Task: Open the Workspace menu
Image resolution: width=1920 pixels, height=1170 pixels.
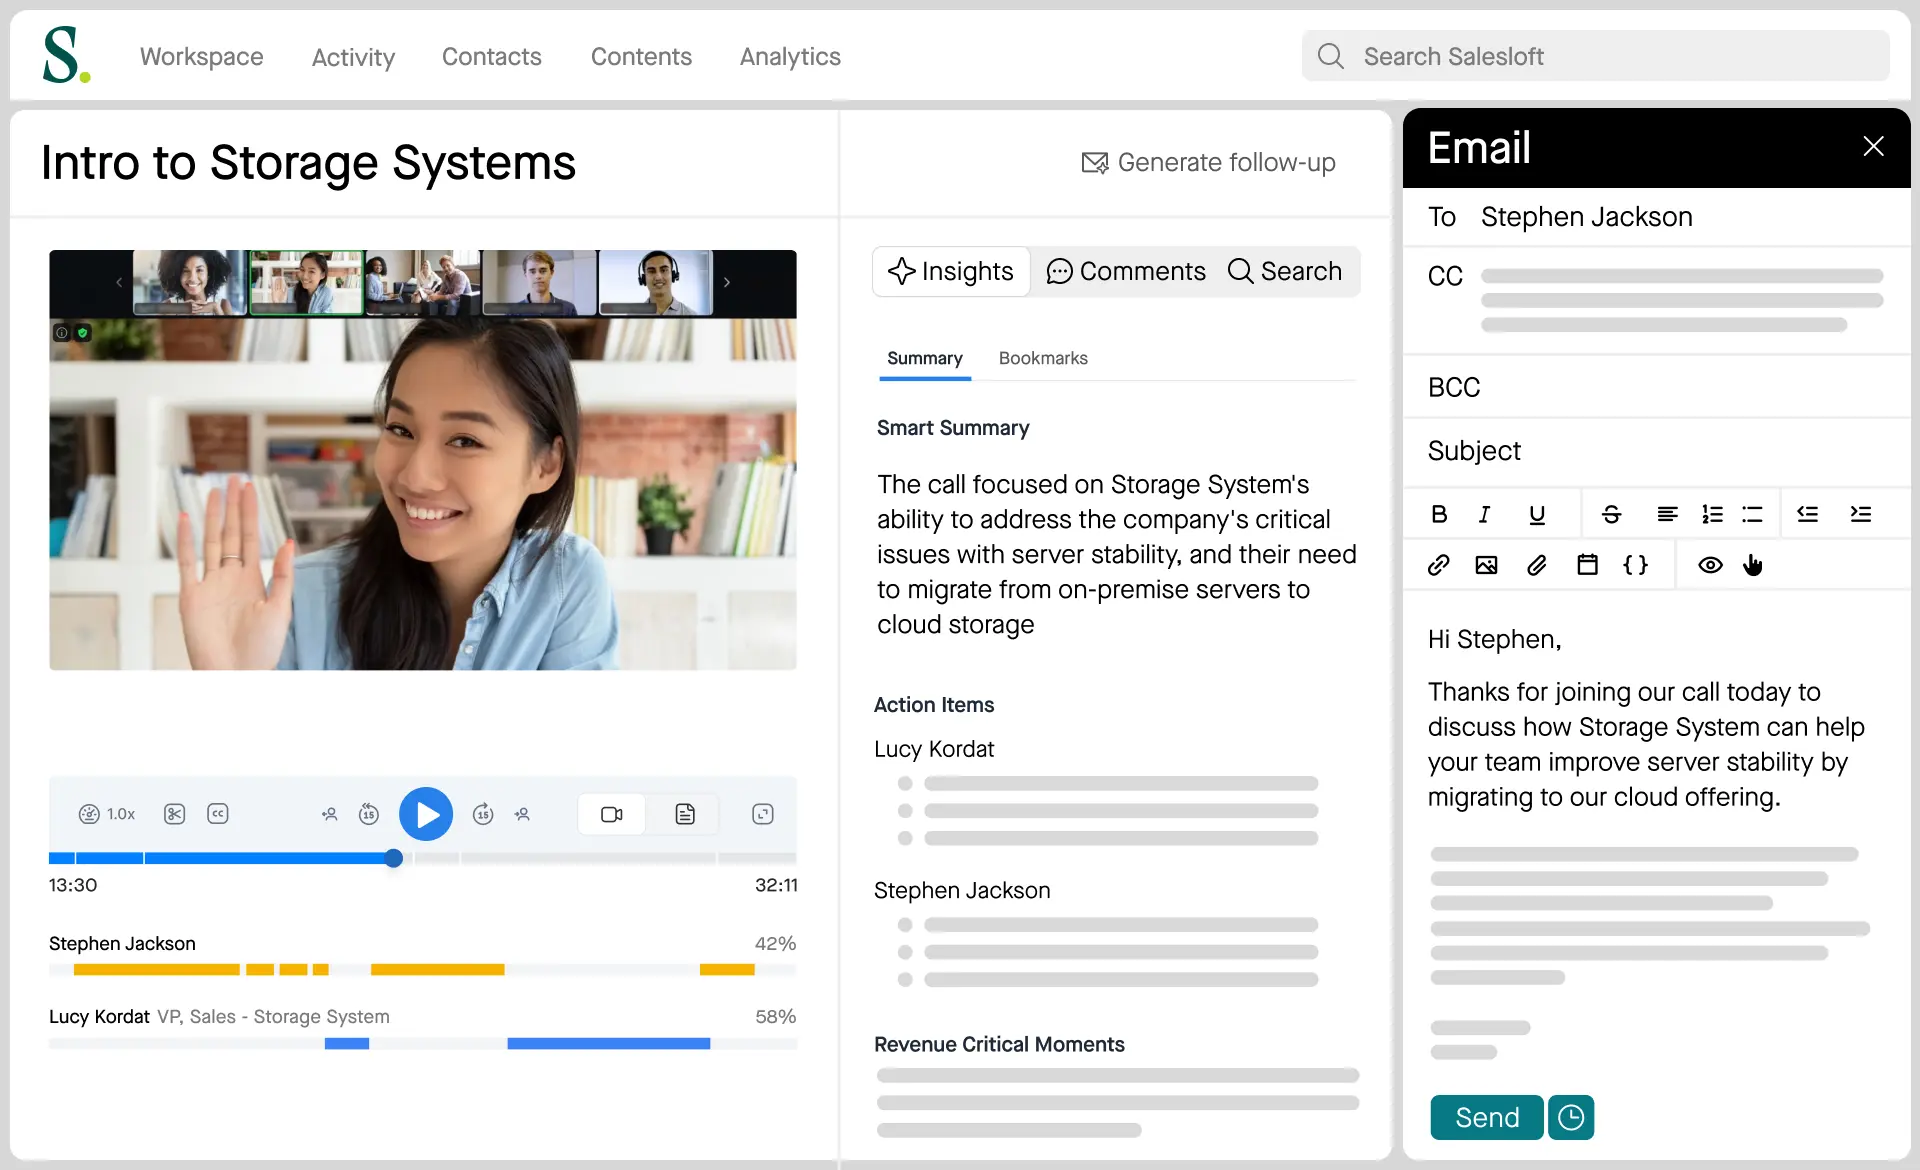Action: 201,57
